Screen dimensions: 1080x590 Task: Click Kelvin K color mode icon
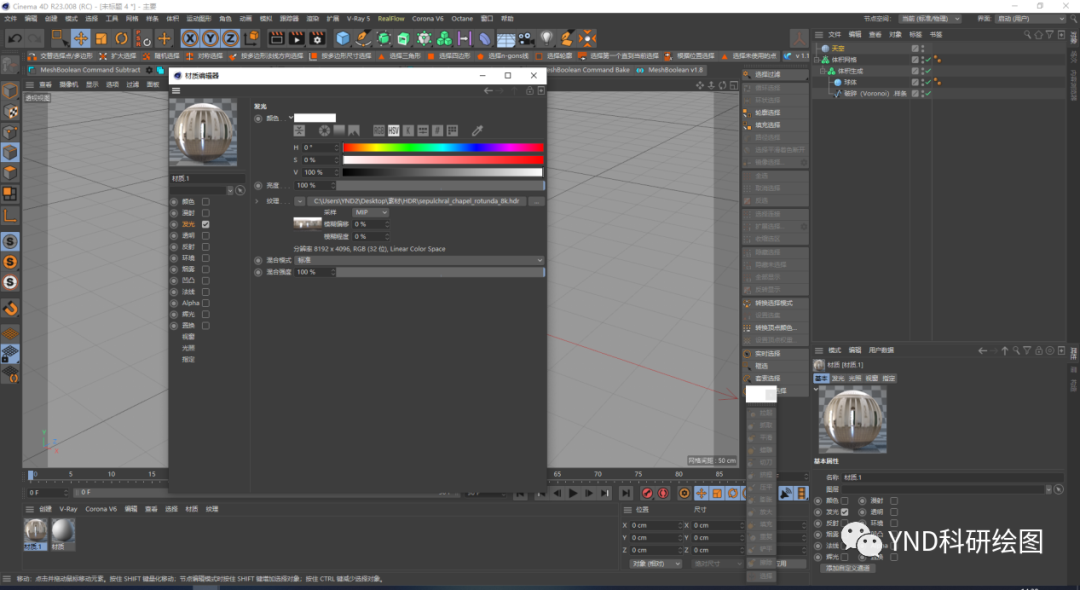(408, 130)
